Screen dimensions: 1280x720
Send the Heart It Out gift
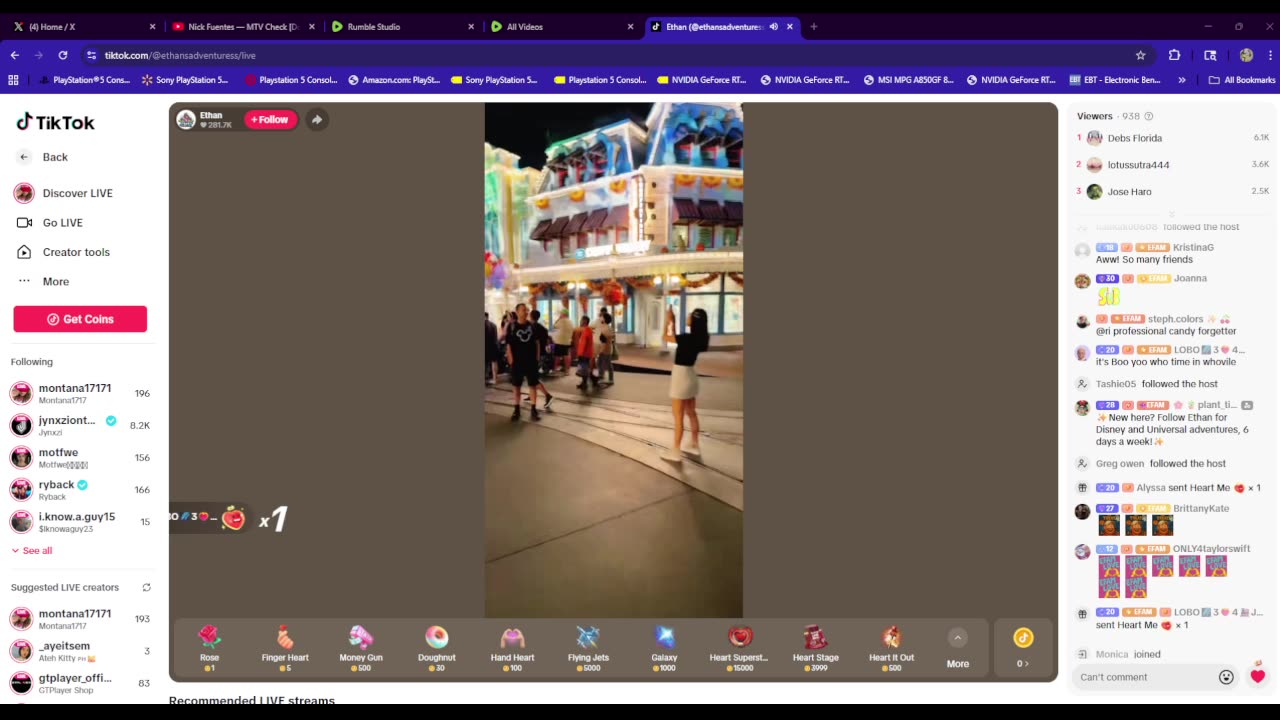[x=891, y=648]
